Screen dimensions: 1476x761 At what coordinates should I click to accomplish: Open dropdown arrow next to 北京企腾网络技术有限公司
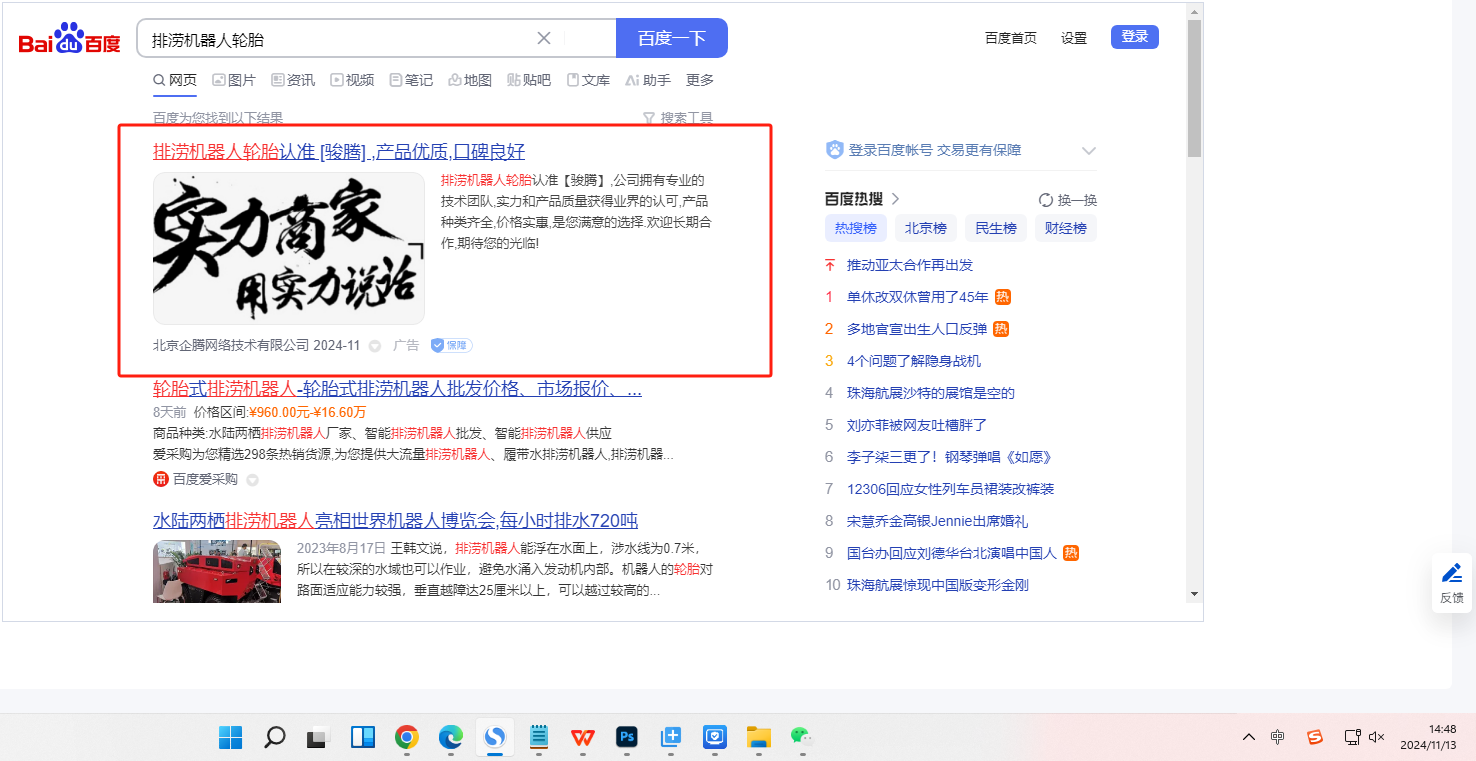point(375,346)
